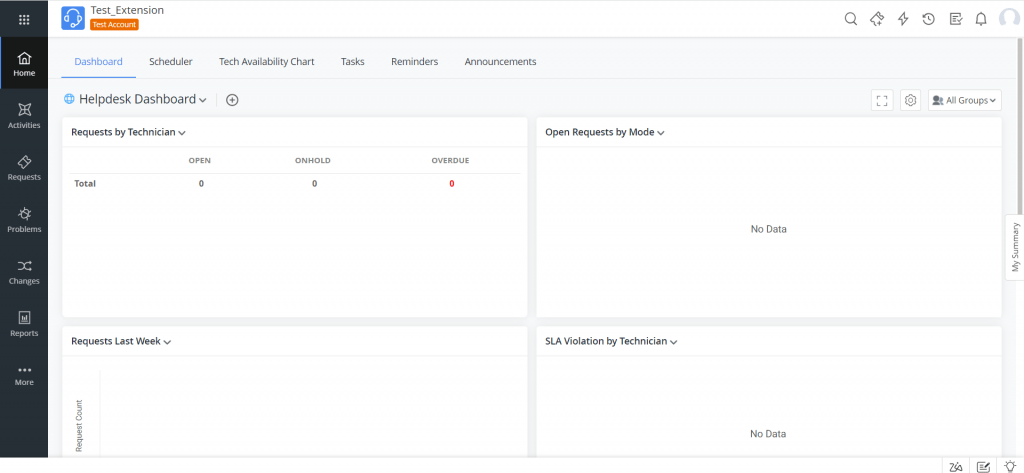
Task: Click the Onhold total count
Action: tap(314, 184)
